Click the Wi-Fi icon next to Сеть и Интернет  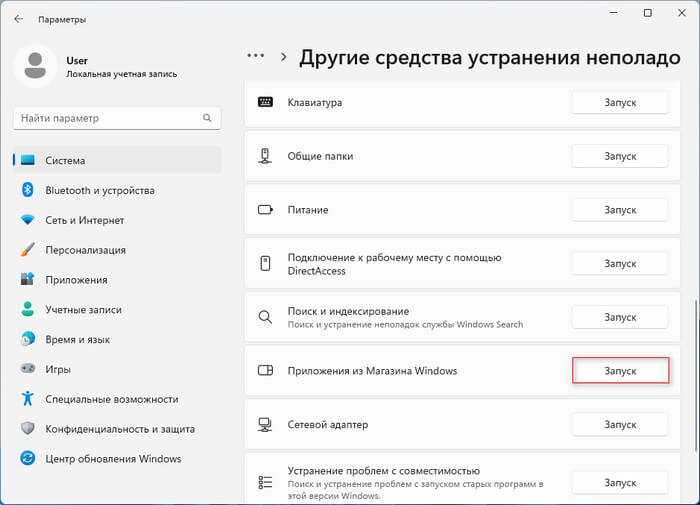point(28,220)
